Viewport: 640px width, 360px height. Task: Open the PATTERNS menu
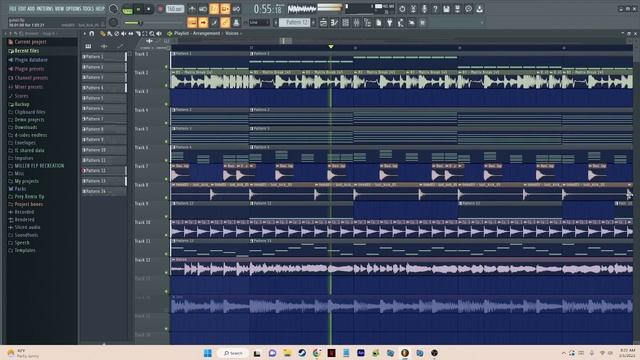tap(45, 9)
